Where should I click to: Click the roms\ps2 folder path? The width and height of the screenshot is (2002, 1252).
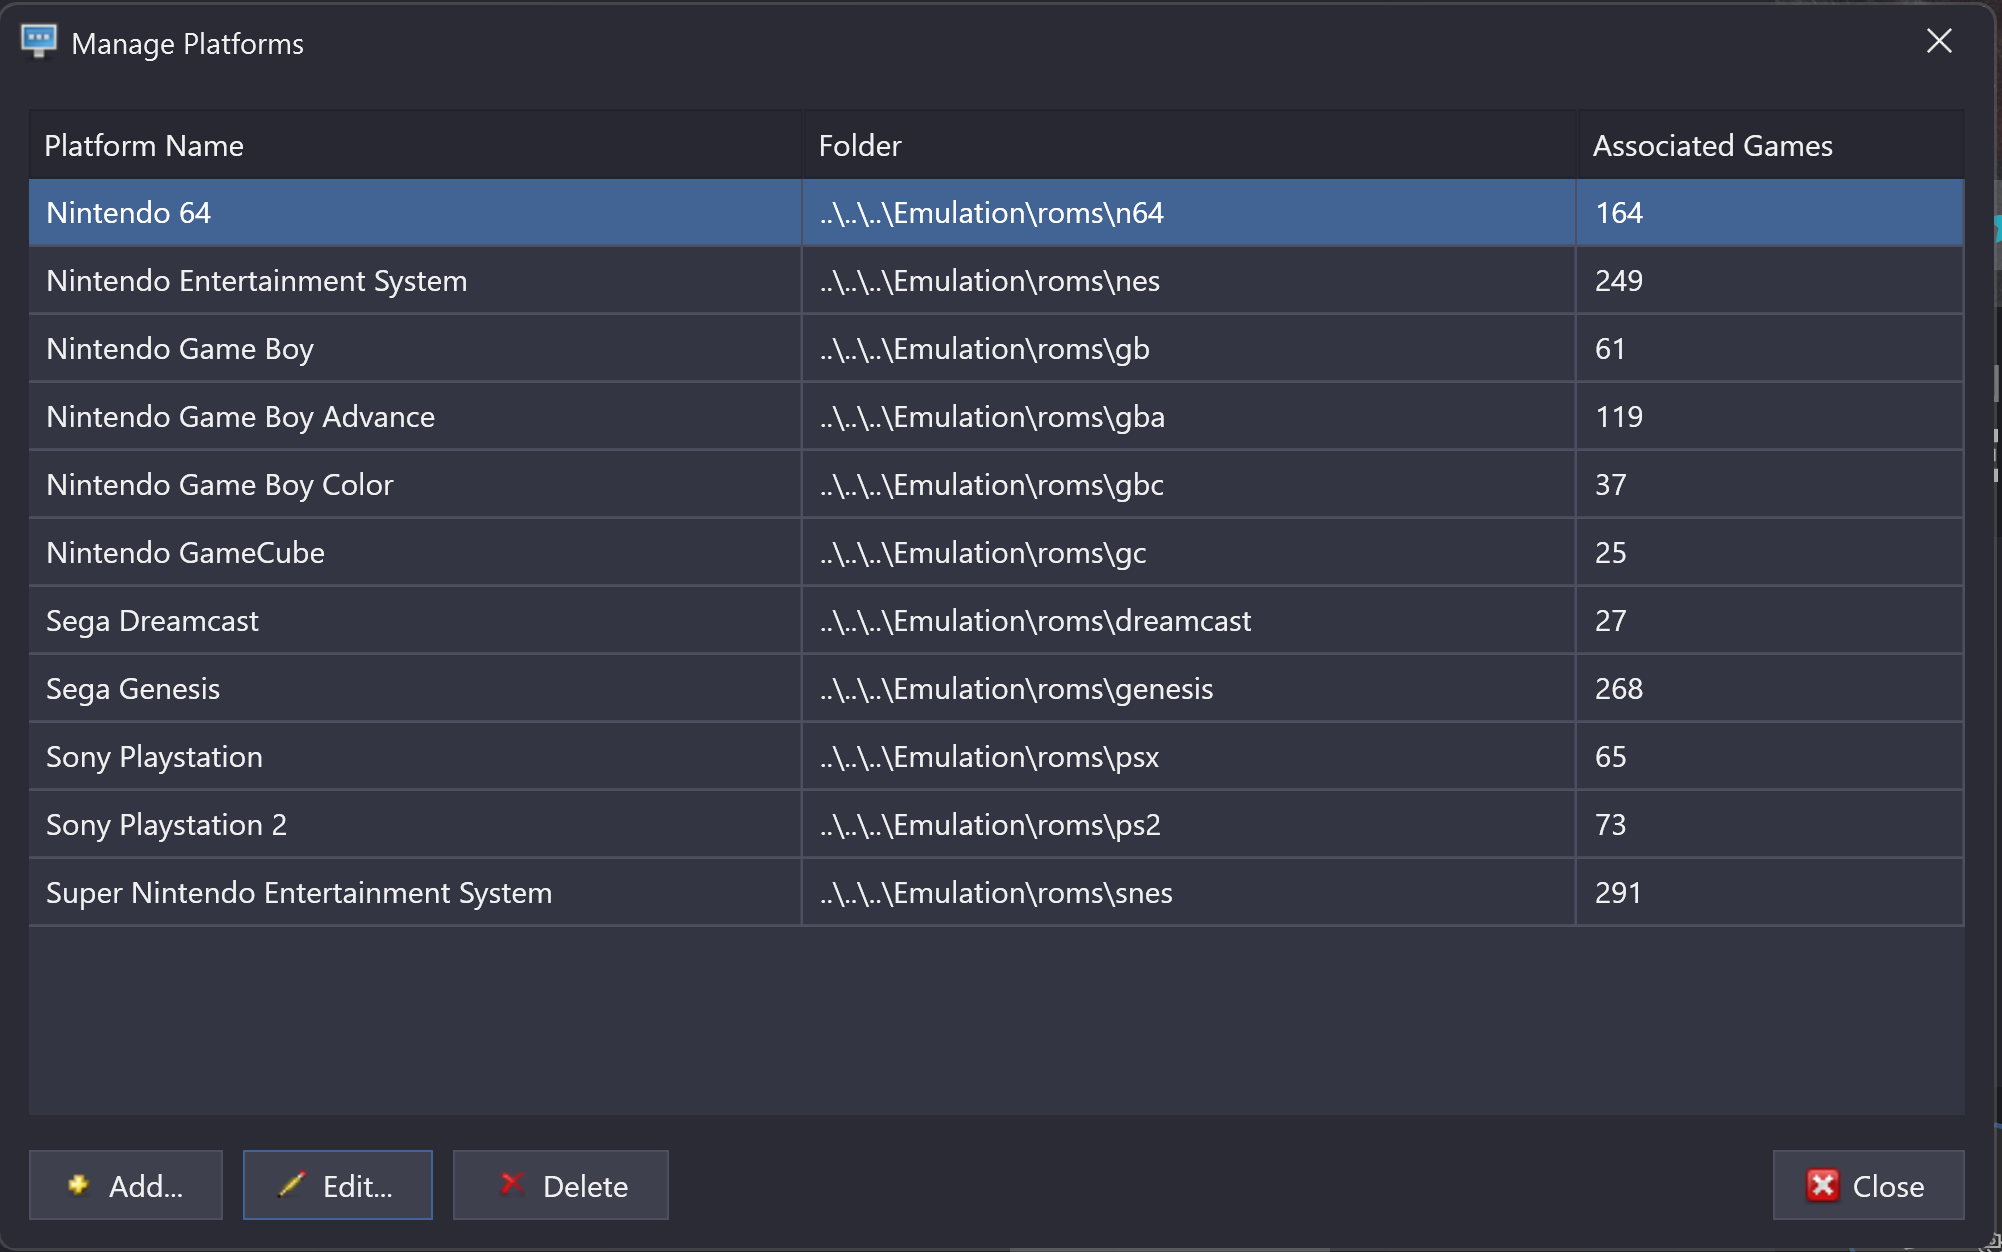(x=1189, y=825)
